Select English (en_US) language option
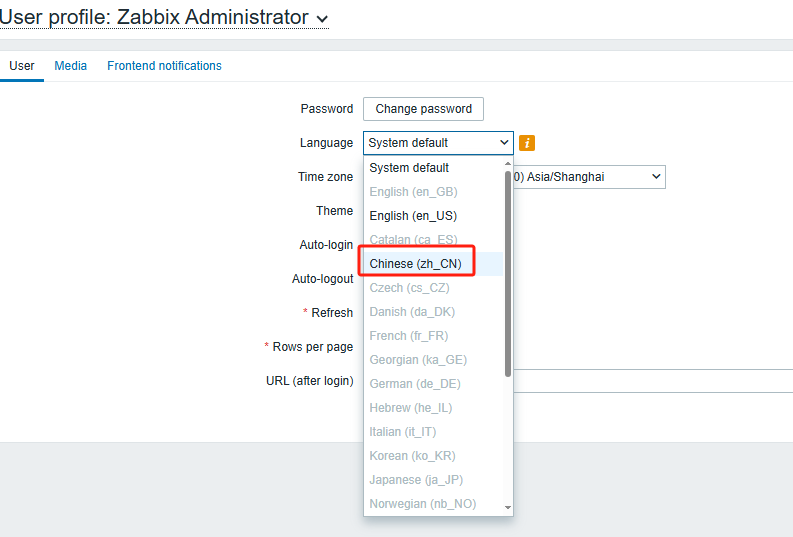Viewport: 793px width, 537px height. pos(413,216)
